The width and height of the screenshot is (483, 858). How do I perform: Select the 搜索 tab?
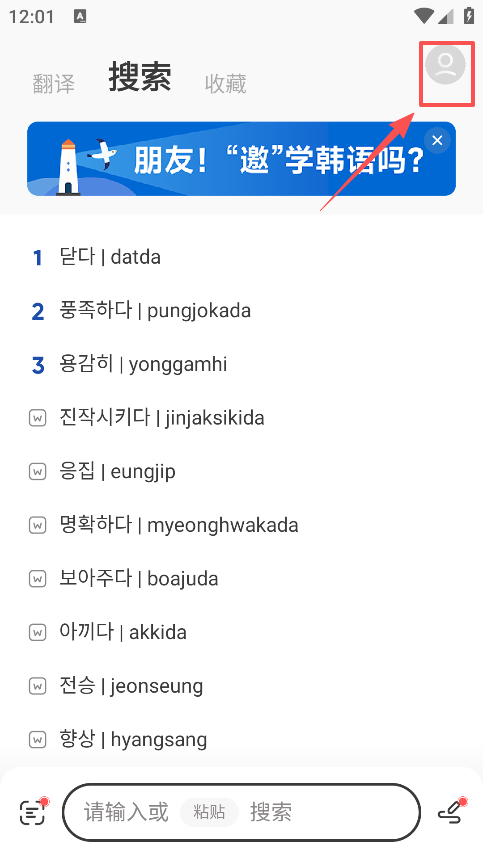140,76
